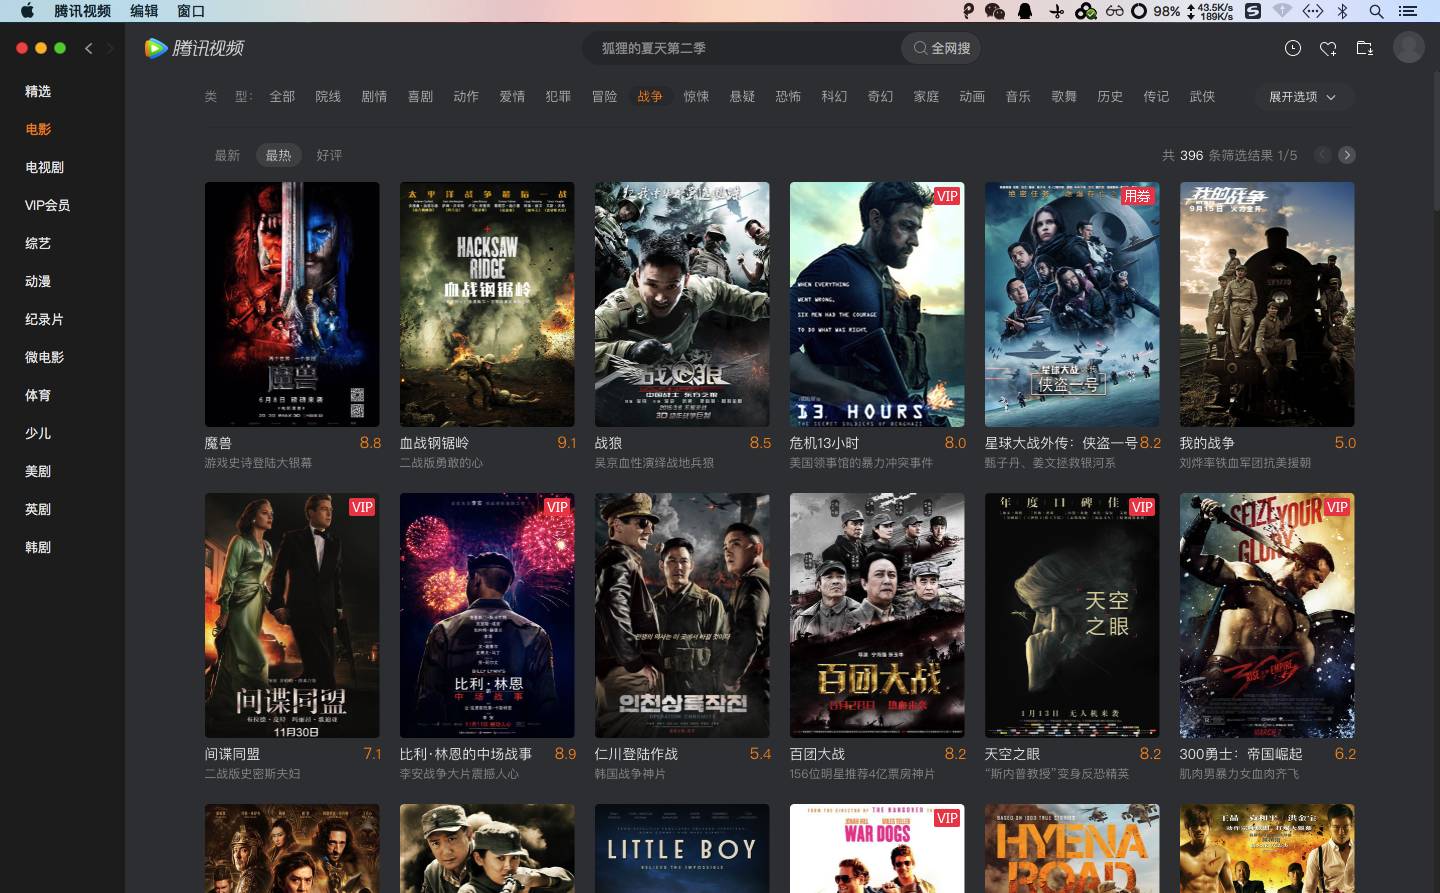
Task: Open 13 Hours 危机13小时 poster
Action: point(877,304)
